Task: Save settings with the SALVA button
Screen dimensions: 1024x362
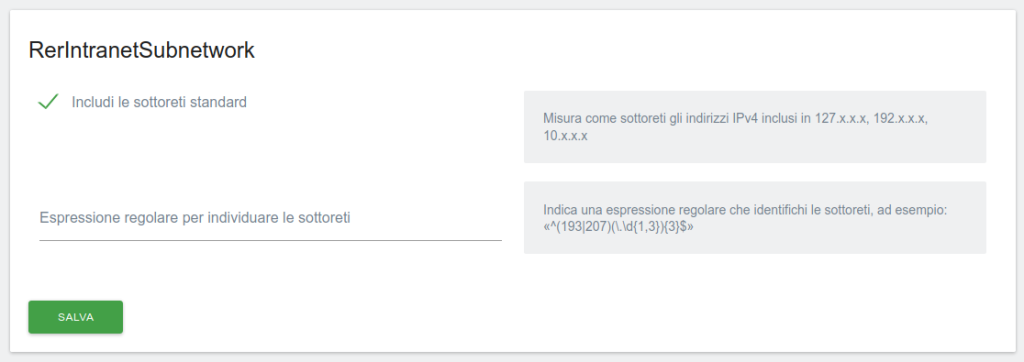Action: [76, 317]
